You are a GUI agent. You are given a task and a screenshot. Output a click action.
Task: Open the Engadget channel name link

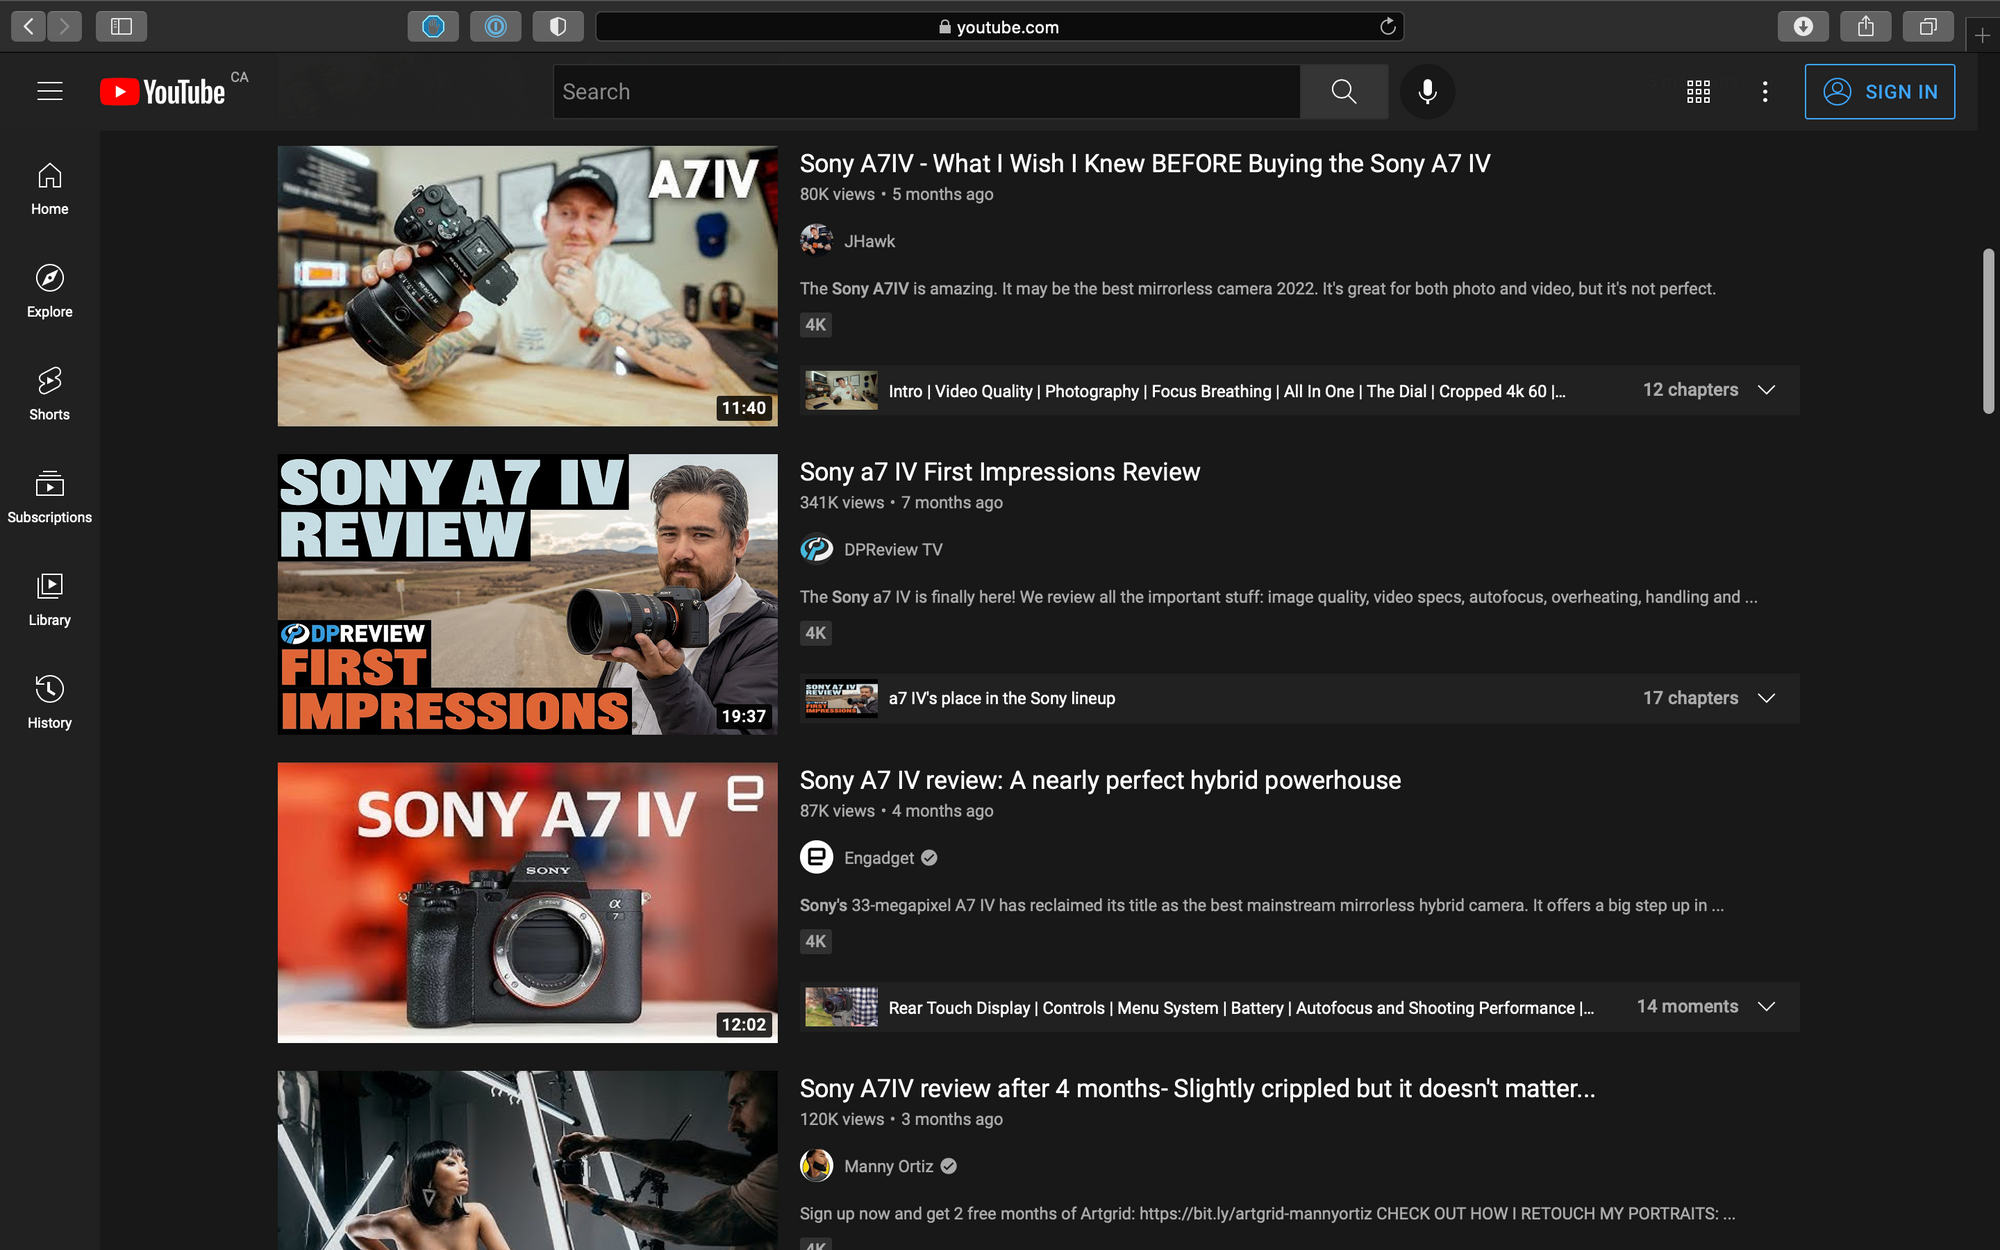(x=879, y=858)
